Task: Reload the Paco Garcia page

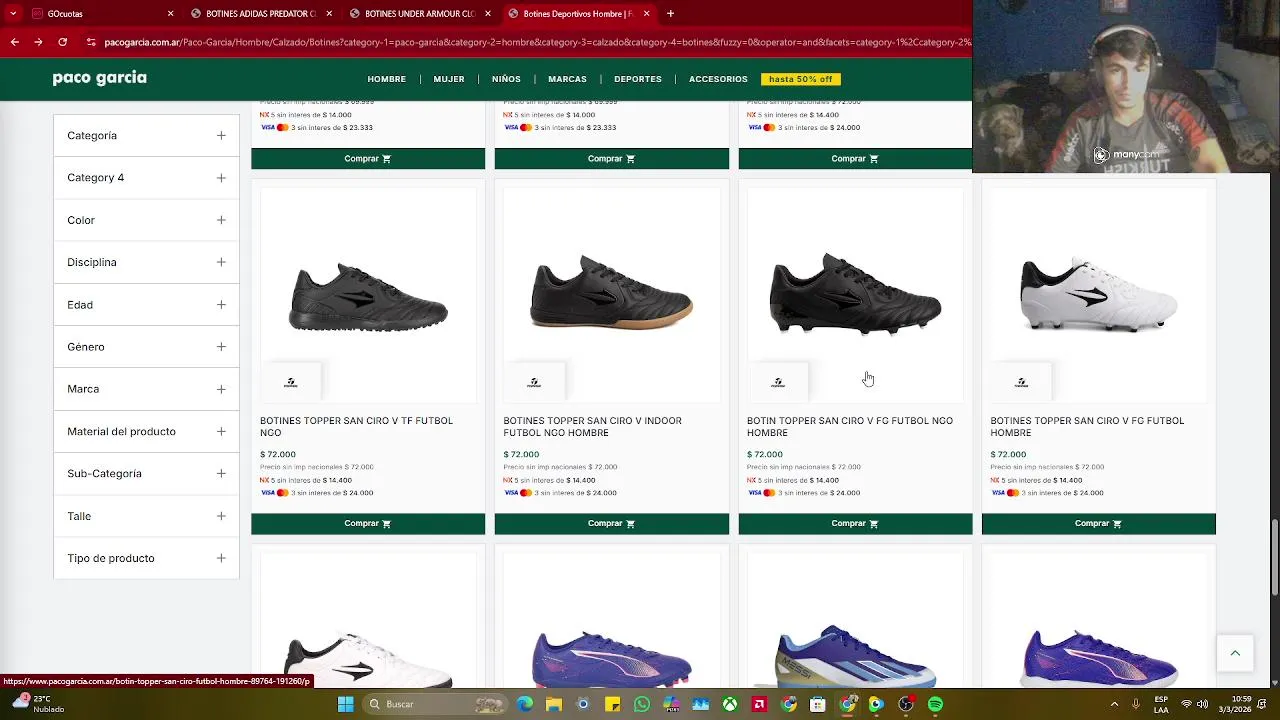Action: pyautogui.click(x=62, y=42)
